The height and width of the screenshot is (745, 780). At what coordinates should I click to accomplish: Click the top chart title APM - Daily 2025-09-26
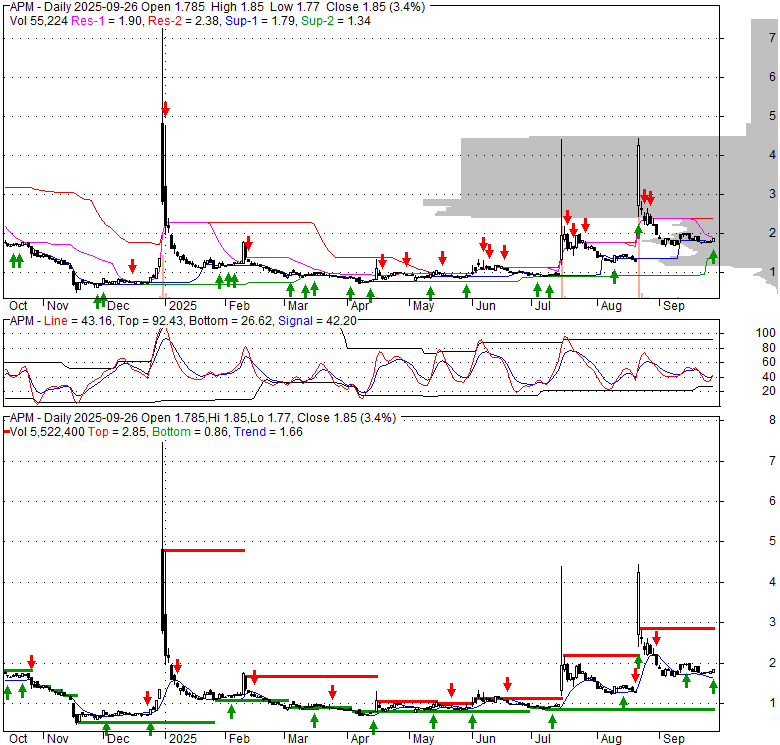point(74,7)
